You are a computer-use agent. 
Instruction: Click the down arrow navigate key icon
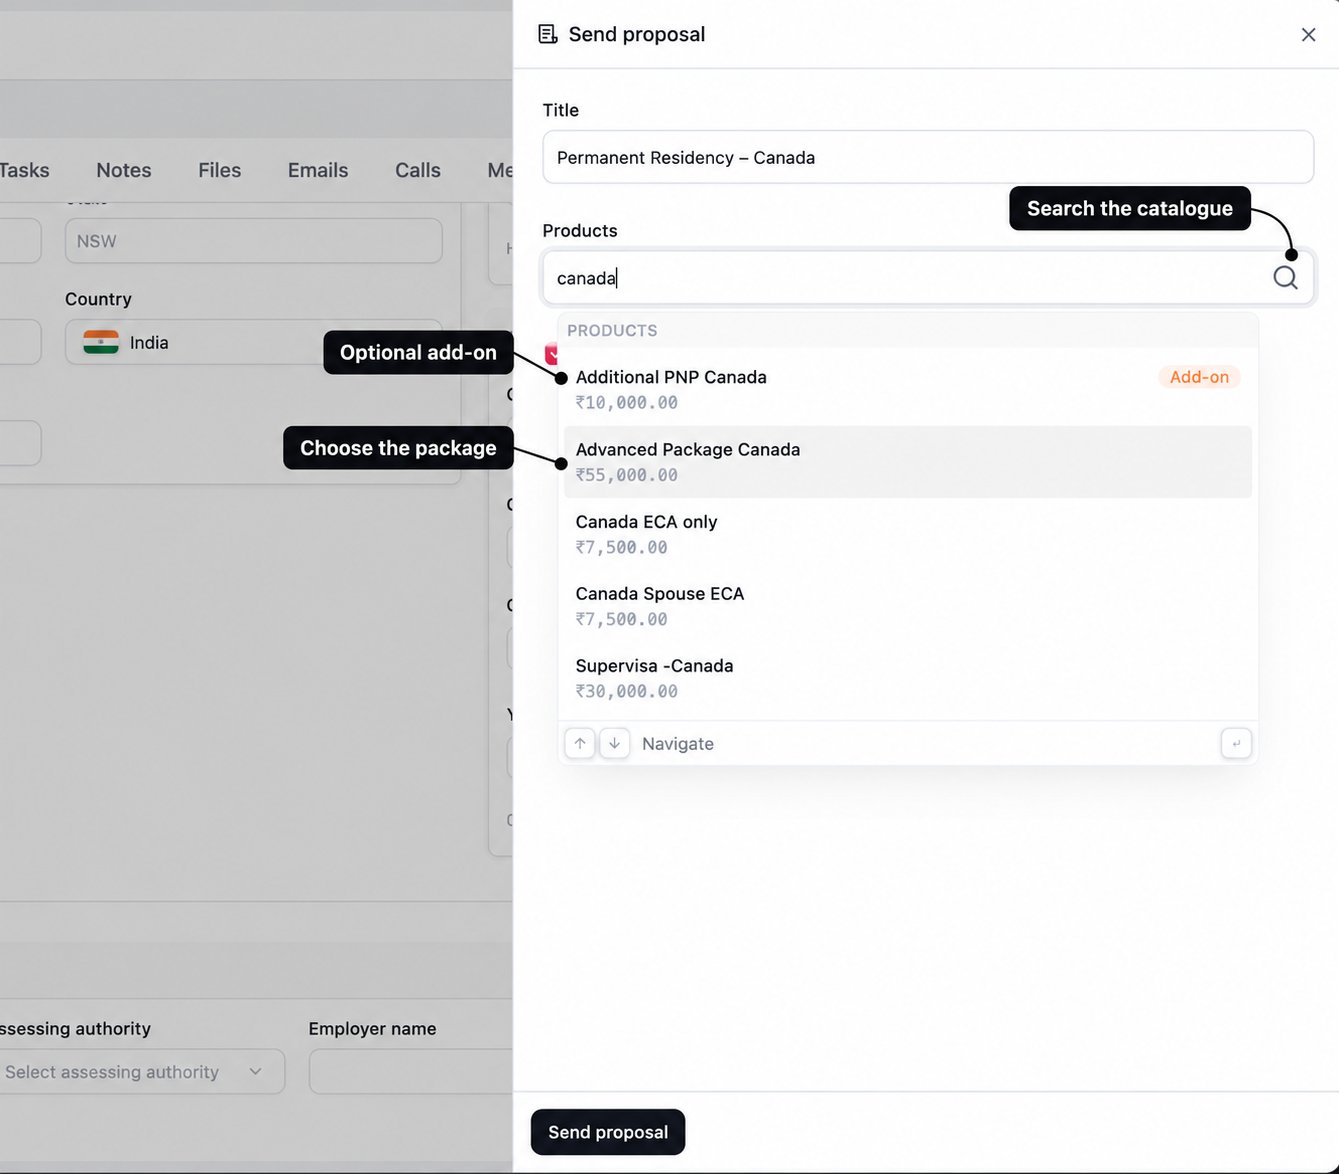pyautogui.click(x=615, y=744)
